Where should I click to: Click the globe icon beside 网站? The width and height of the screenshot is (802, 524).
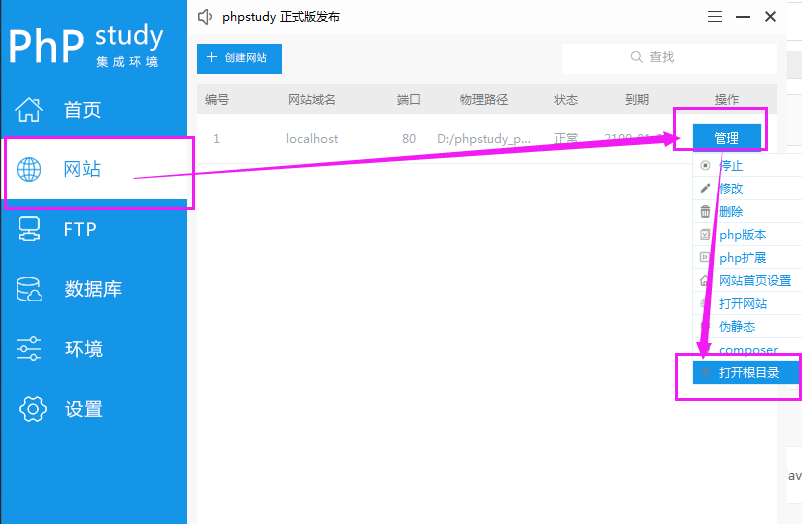click(29, 169)
